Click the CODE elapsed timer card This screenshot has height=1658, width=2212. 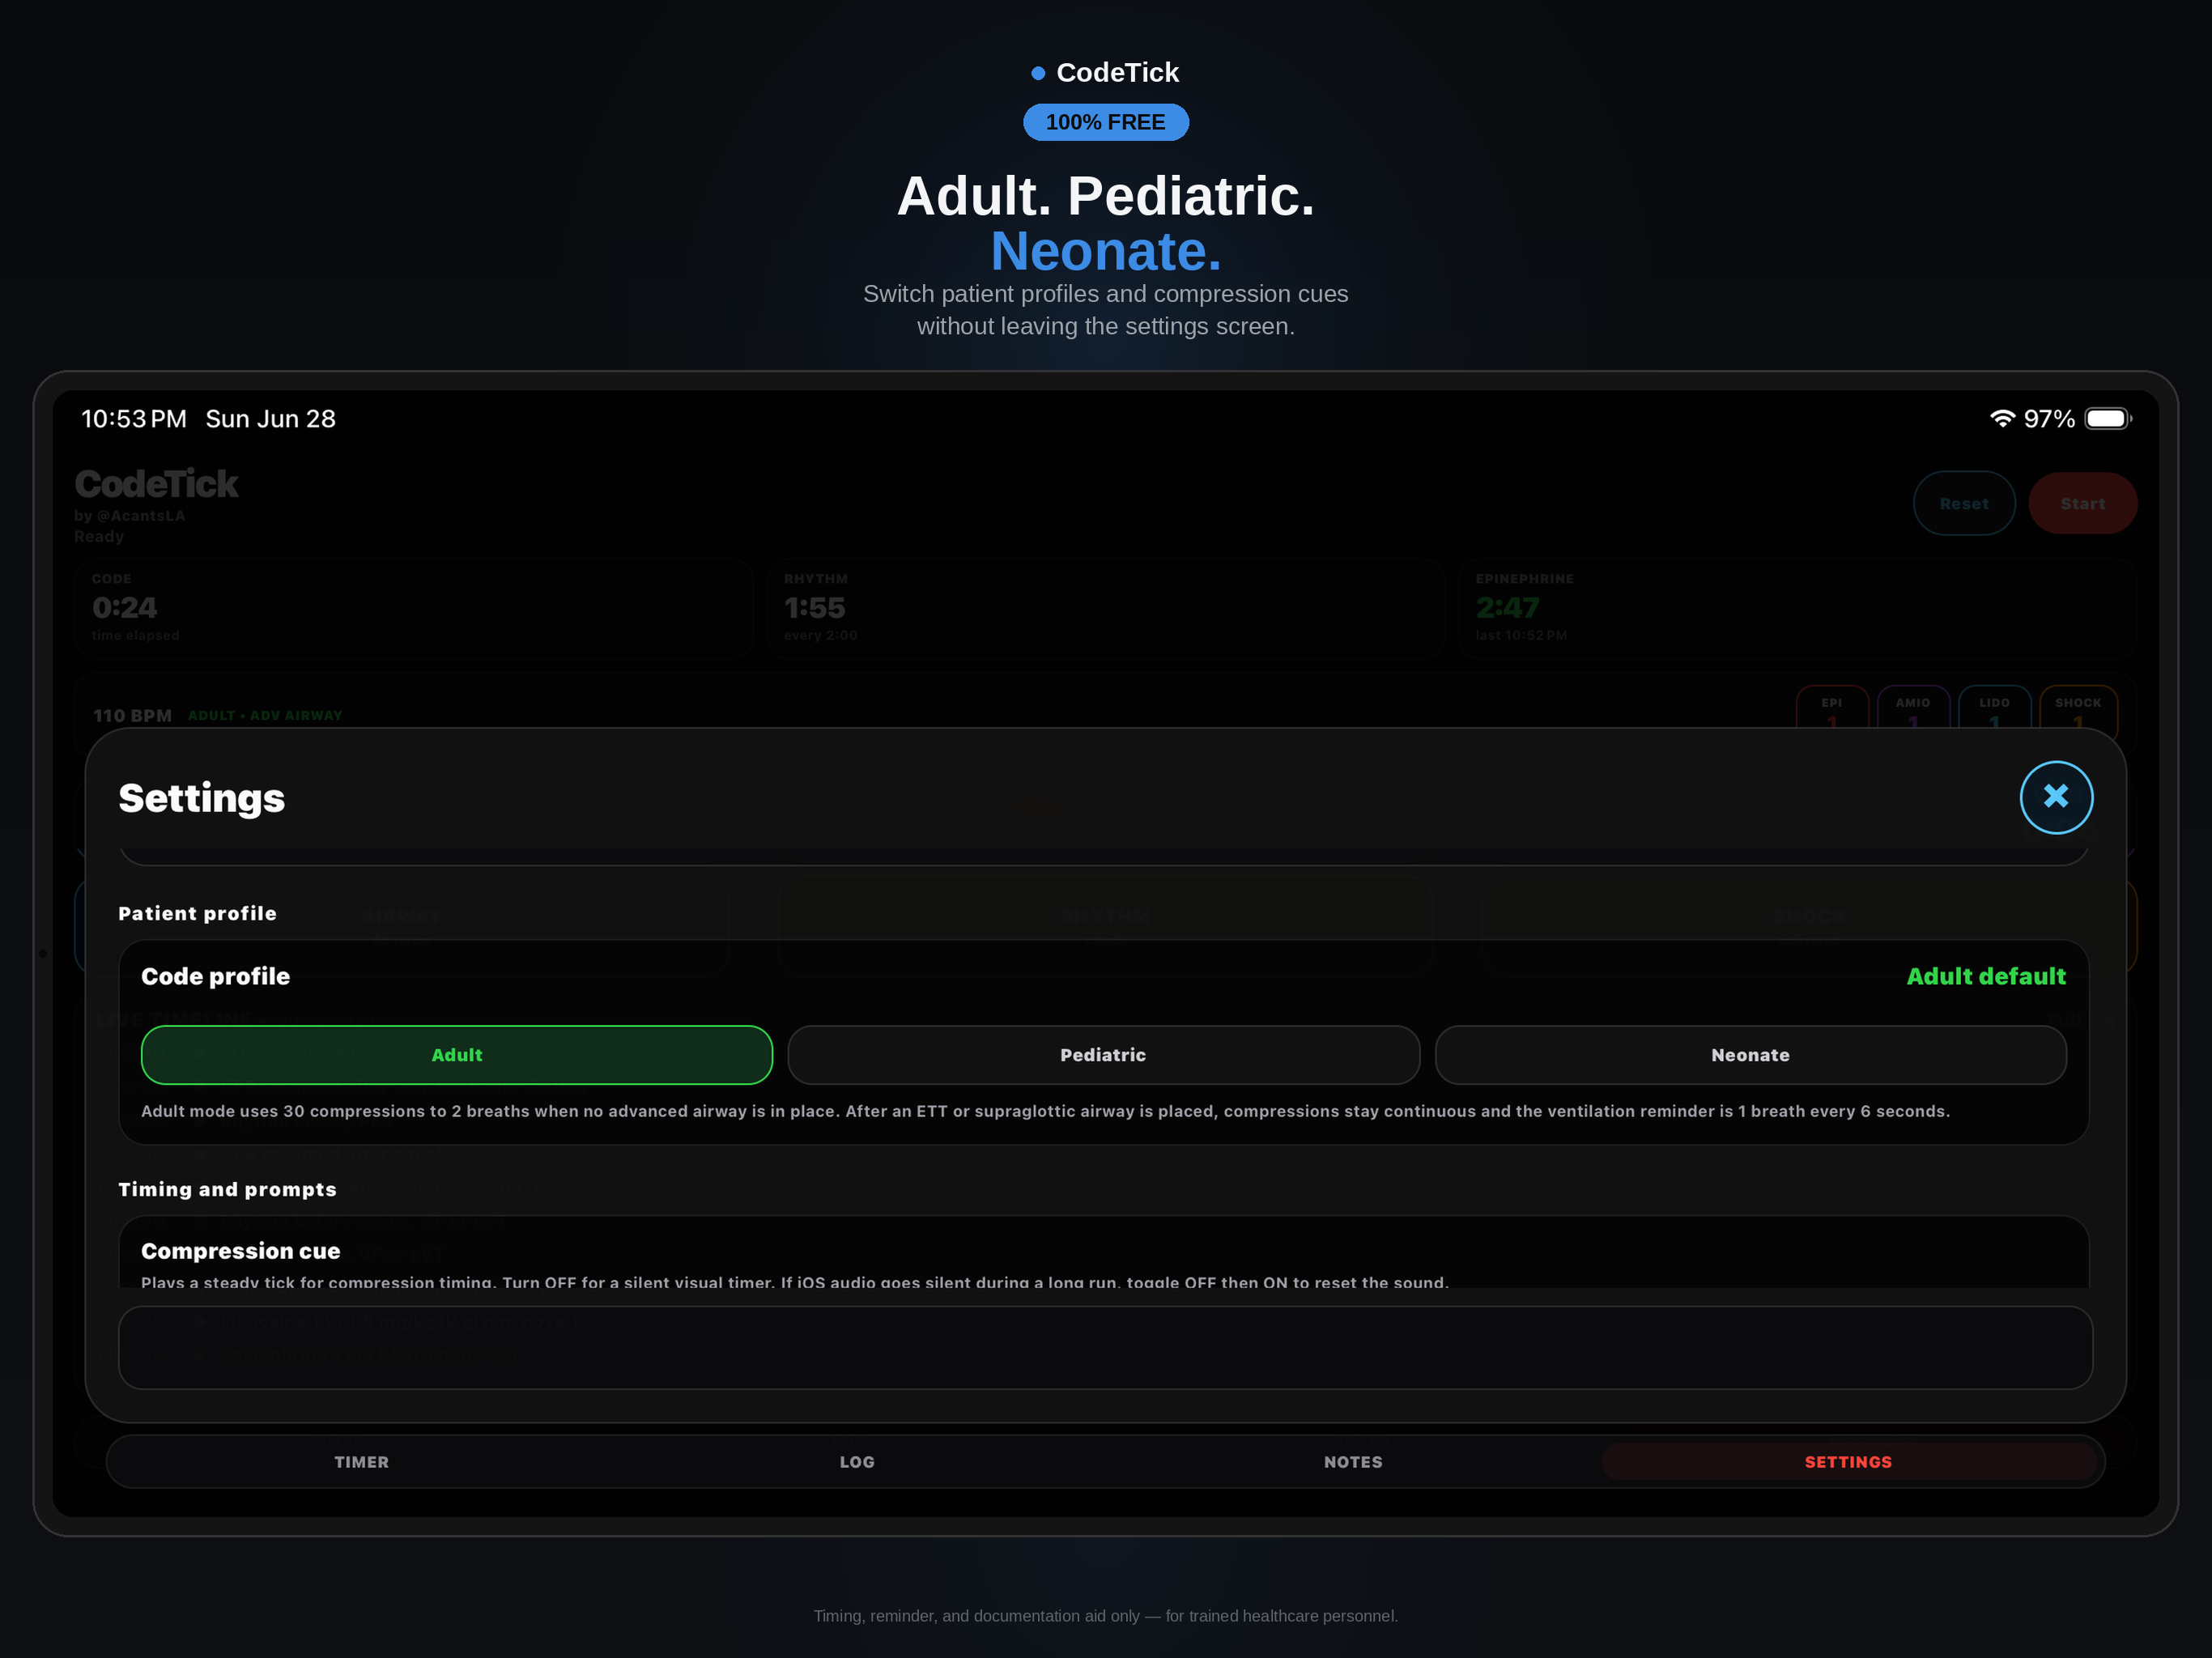413,608
